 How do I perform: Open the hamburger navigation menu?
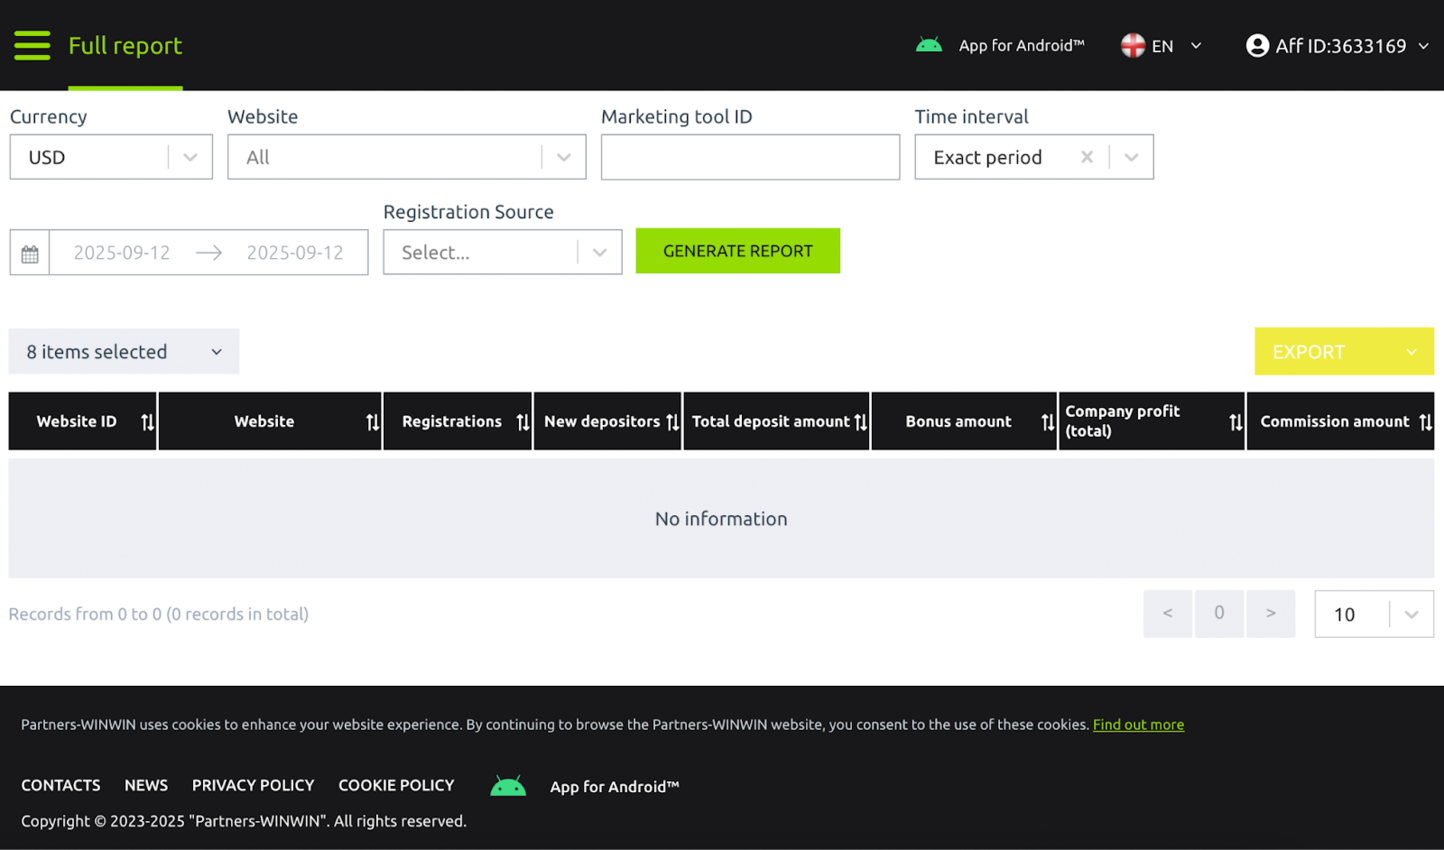pyautogui.click(x=32, y=45)
